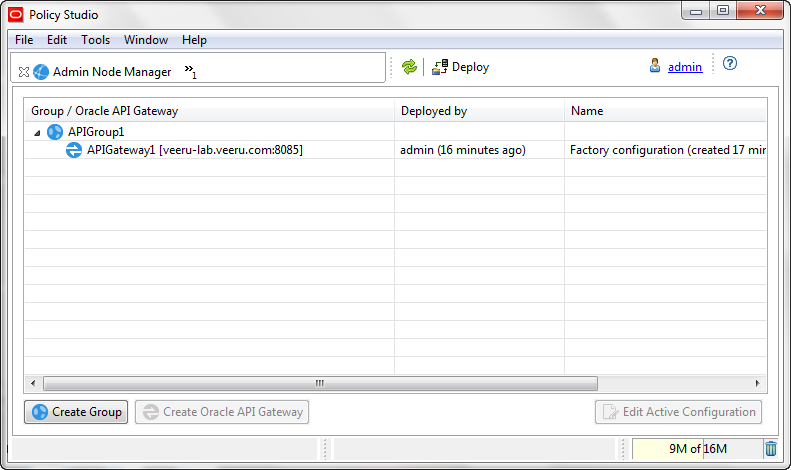791x470 pixels.
Task: Select the APIGroup1 row
Action: [396, 132]
